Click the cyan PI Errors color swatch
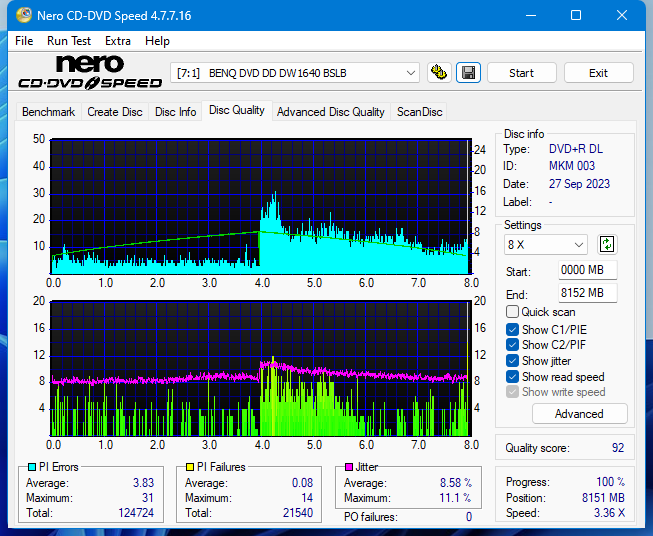 point(32,467)
